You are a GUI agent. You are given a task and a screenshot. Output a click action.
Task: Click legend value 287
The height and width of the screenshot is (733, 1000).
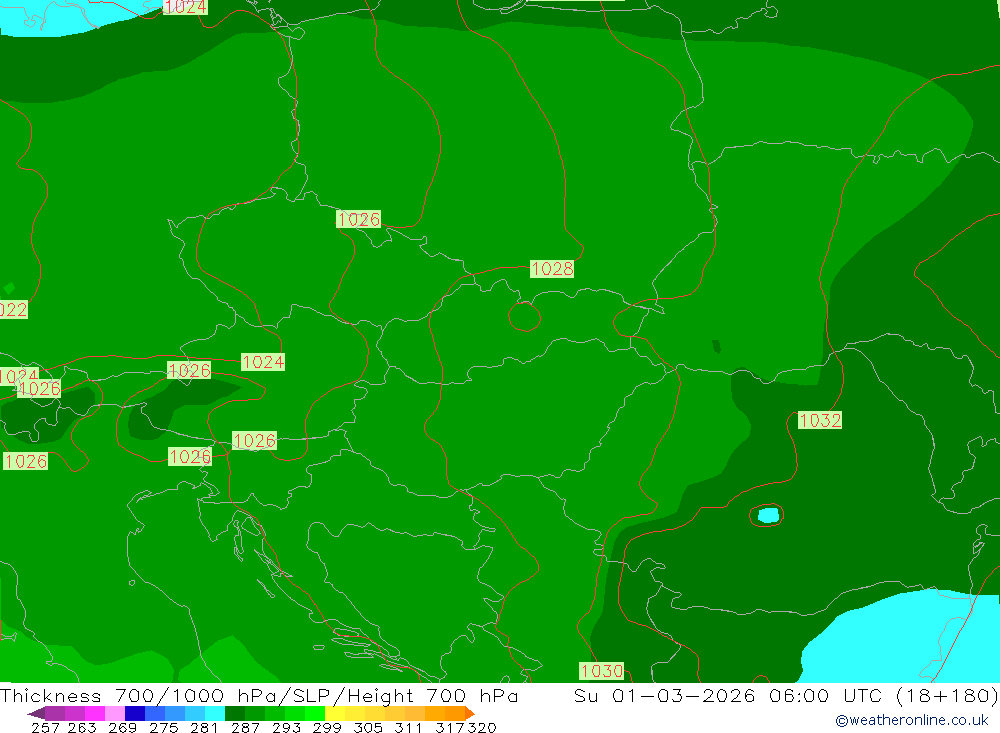point(245,728)
